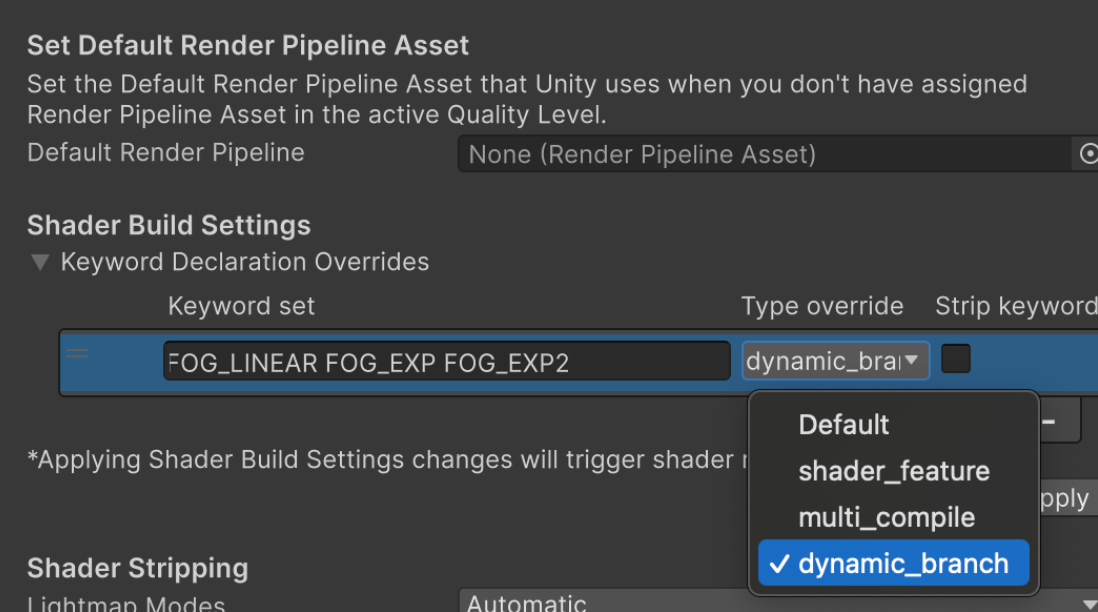Click the Shader Stripping section heading
This screenshot has width=1098, height=612.
point(137,568)
